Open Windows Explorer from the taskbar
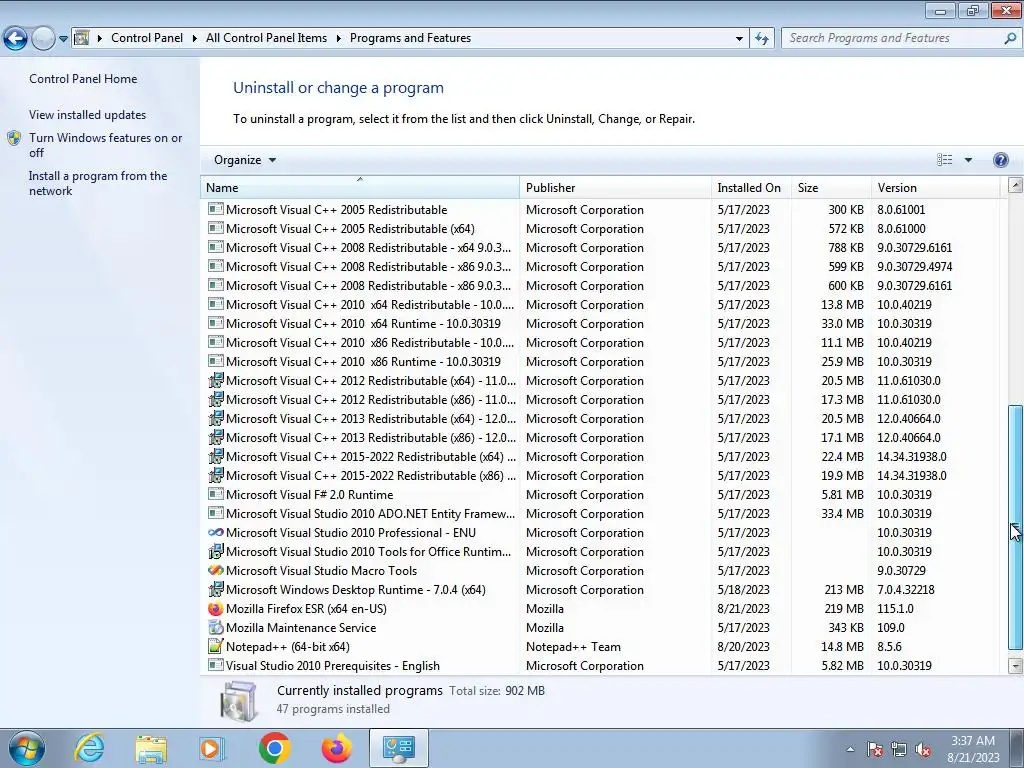The height and width of the screenshot is (768, 1024). [x=151, y=748]
